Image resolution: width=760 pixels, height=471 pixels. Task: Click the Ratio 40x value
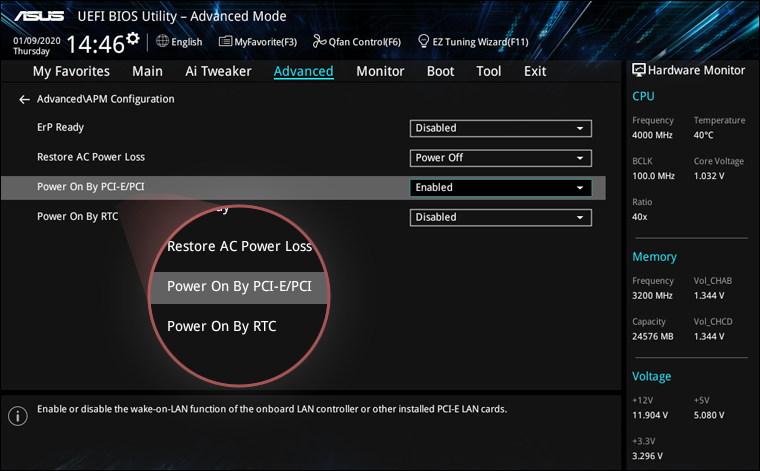[x=639, y=217]
